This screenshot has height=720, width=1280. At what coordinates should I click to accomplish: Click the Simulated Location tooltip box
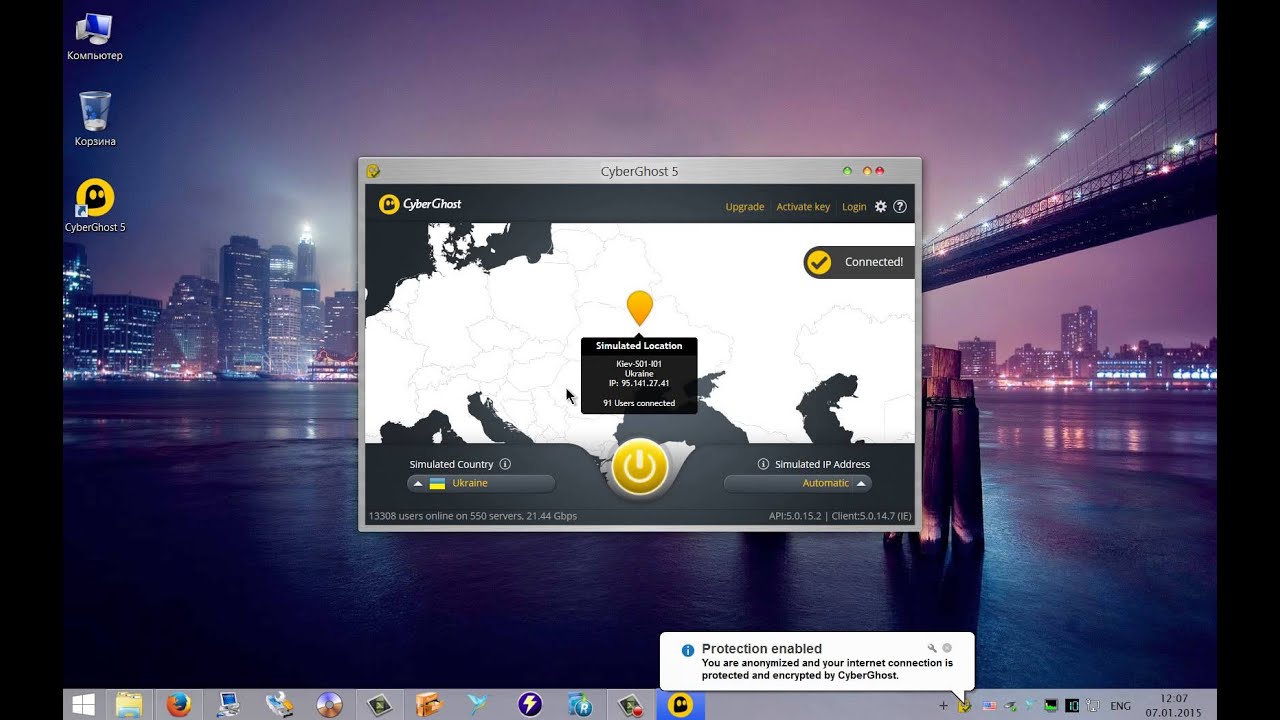639,376
